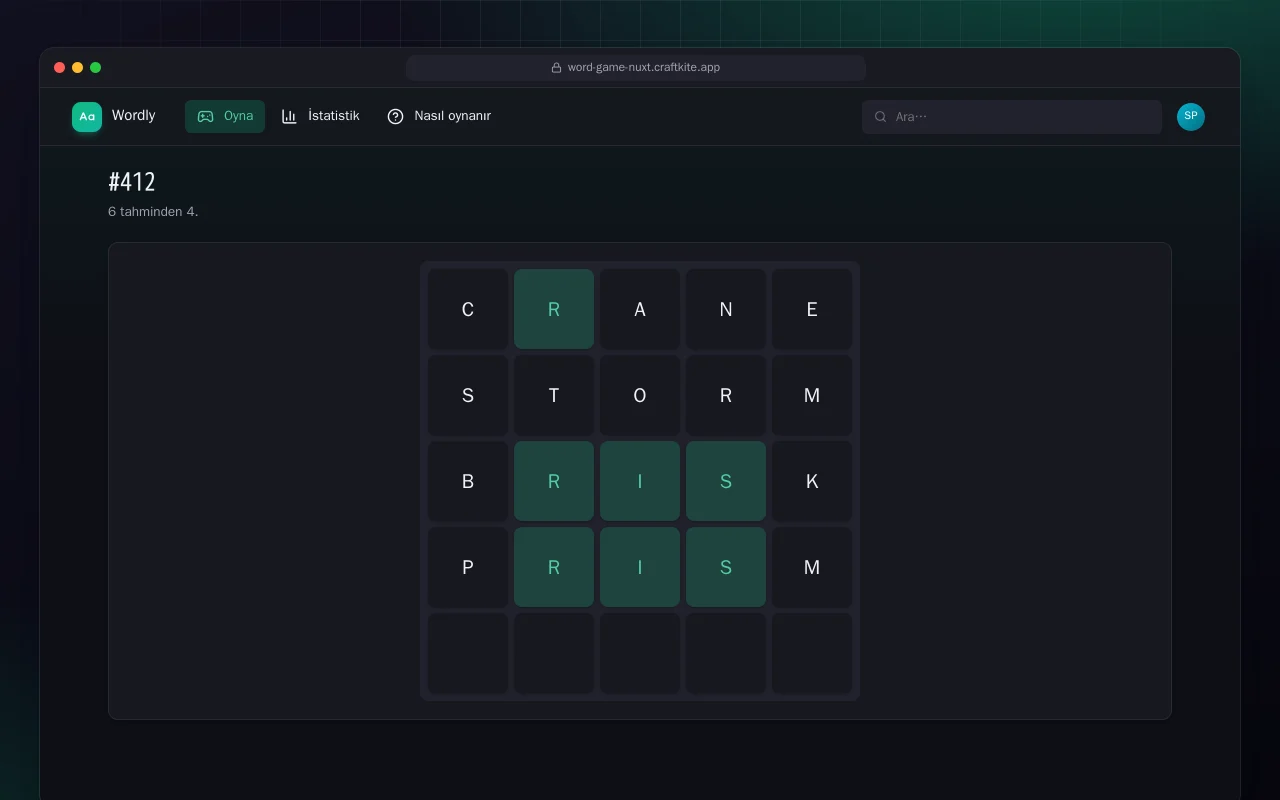Click the magnifier search icon

[x=881, y=117]
